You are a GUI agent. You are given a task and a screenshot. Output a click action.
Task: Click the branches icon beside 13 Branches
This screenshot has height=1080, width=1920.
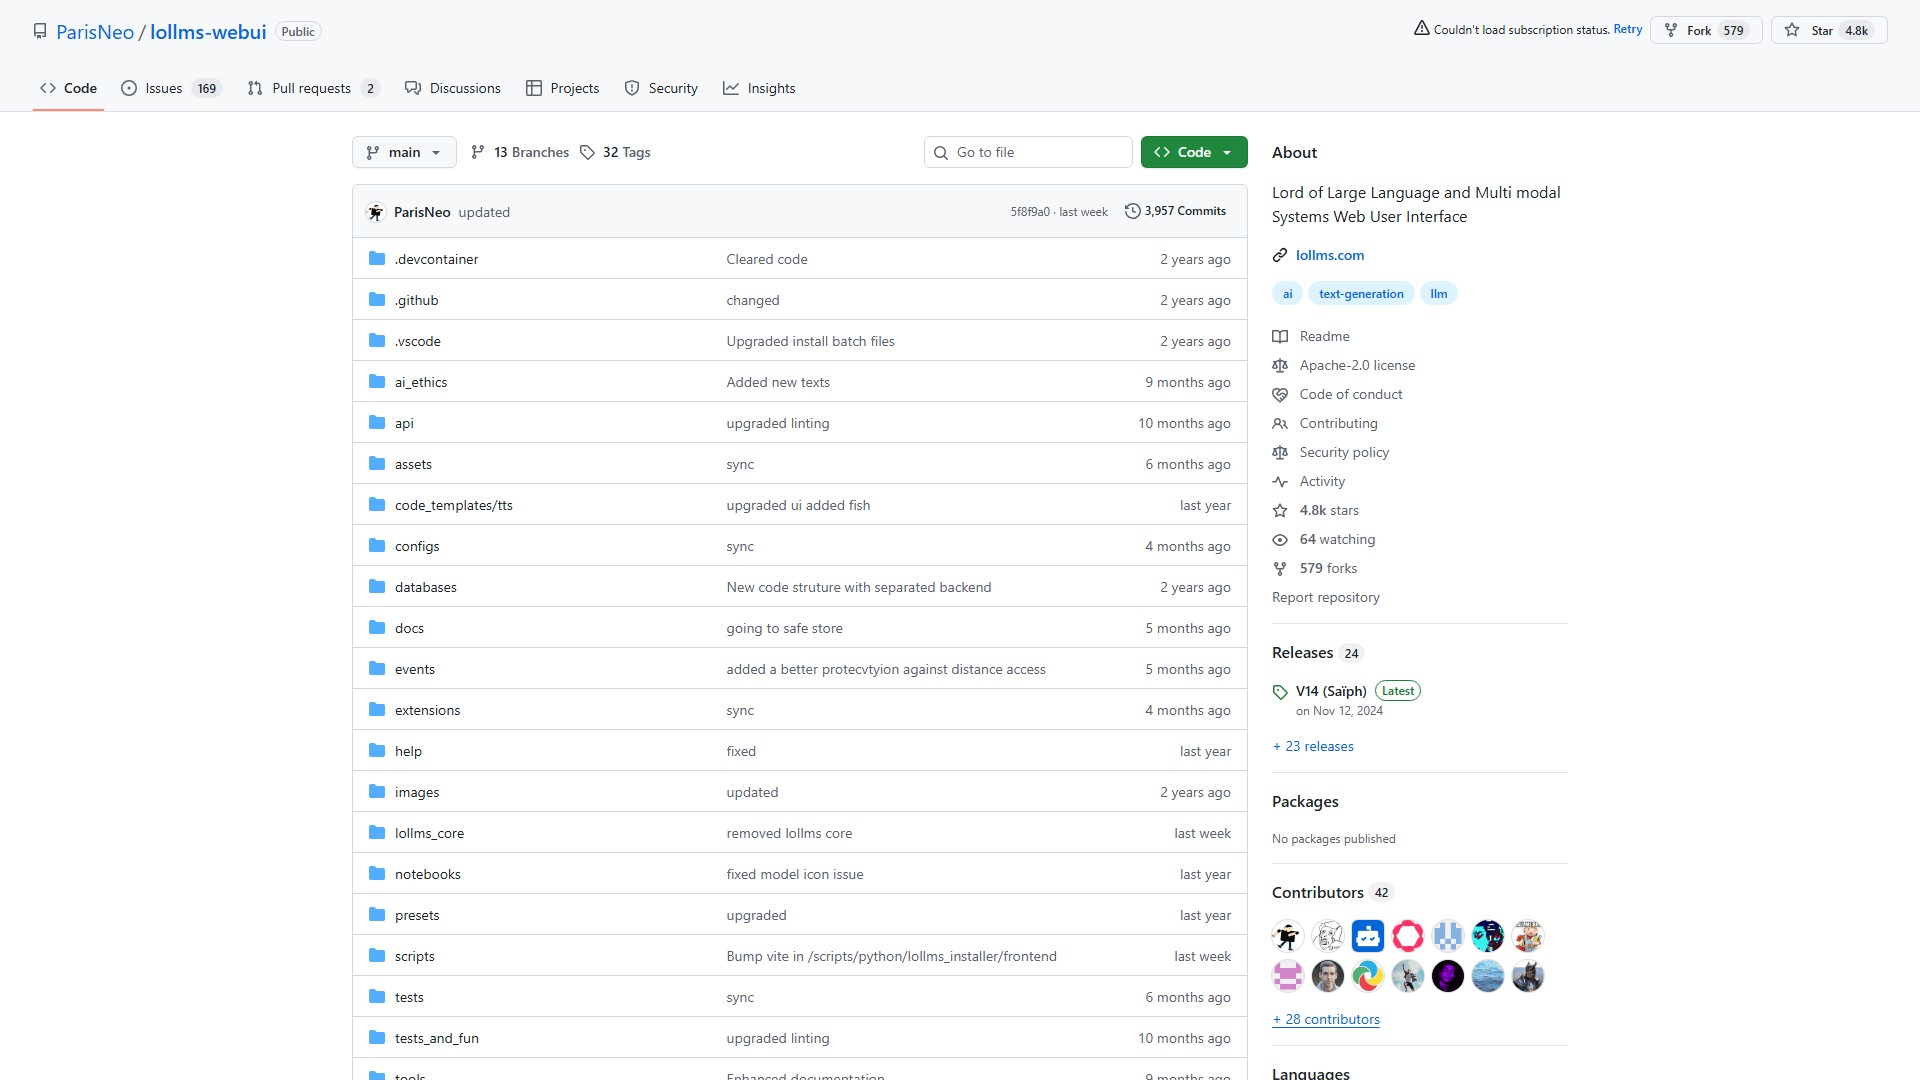click(x=478, y=152)
